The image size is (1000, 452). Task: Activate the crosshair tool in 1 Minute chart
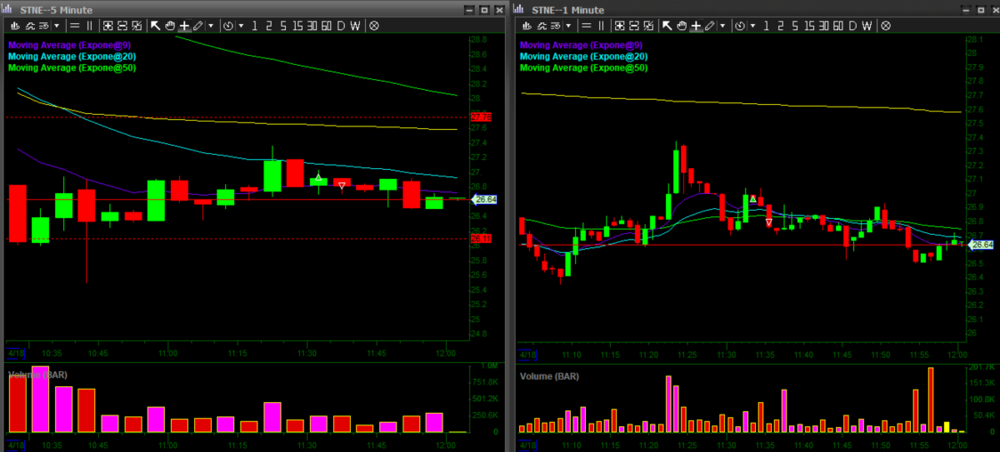[x=696, y=25]
